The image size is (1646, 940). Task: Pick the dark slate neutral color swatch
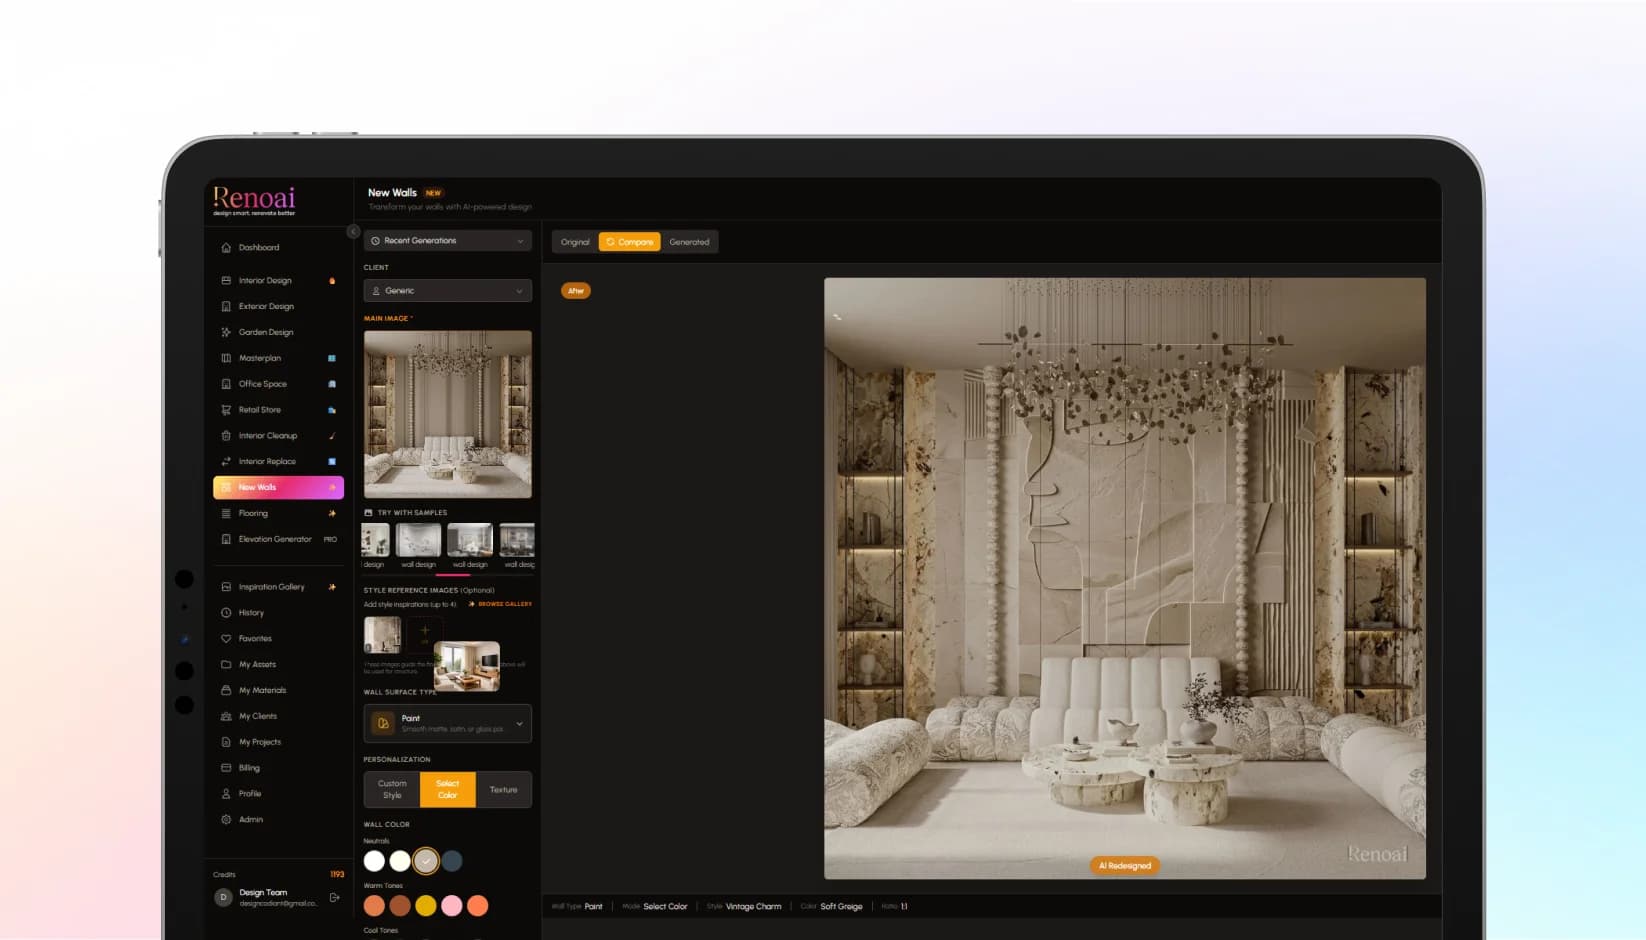tap(452, 860)
